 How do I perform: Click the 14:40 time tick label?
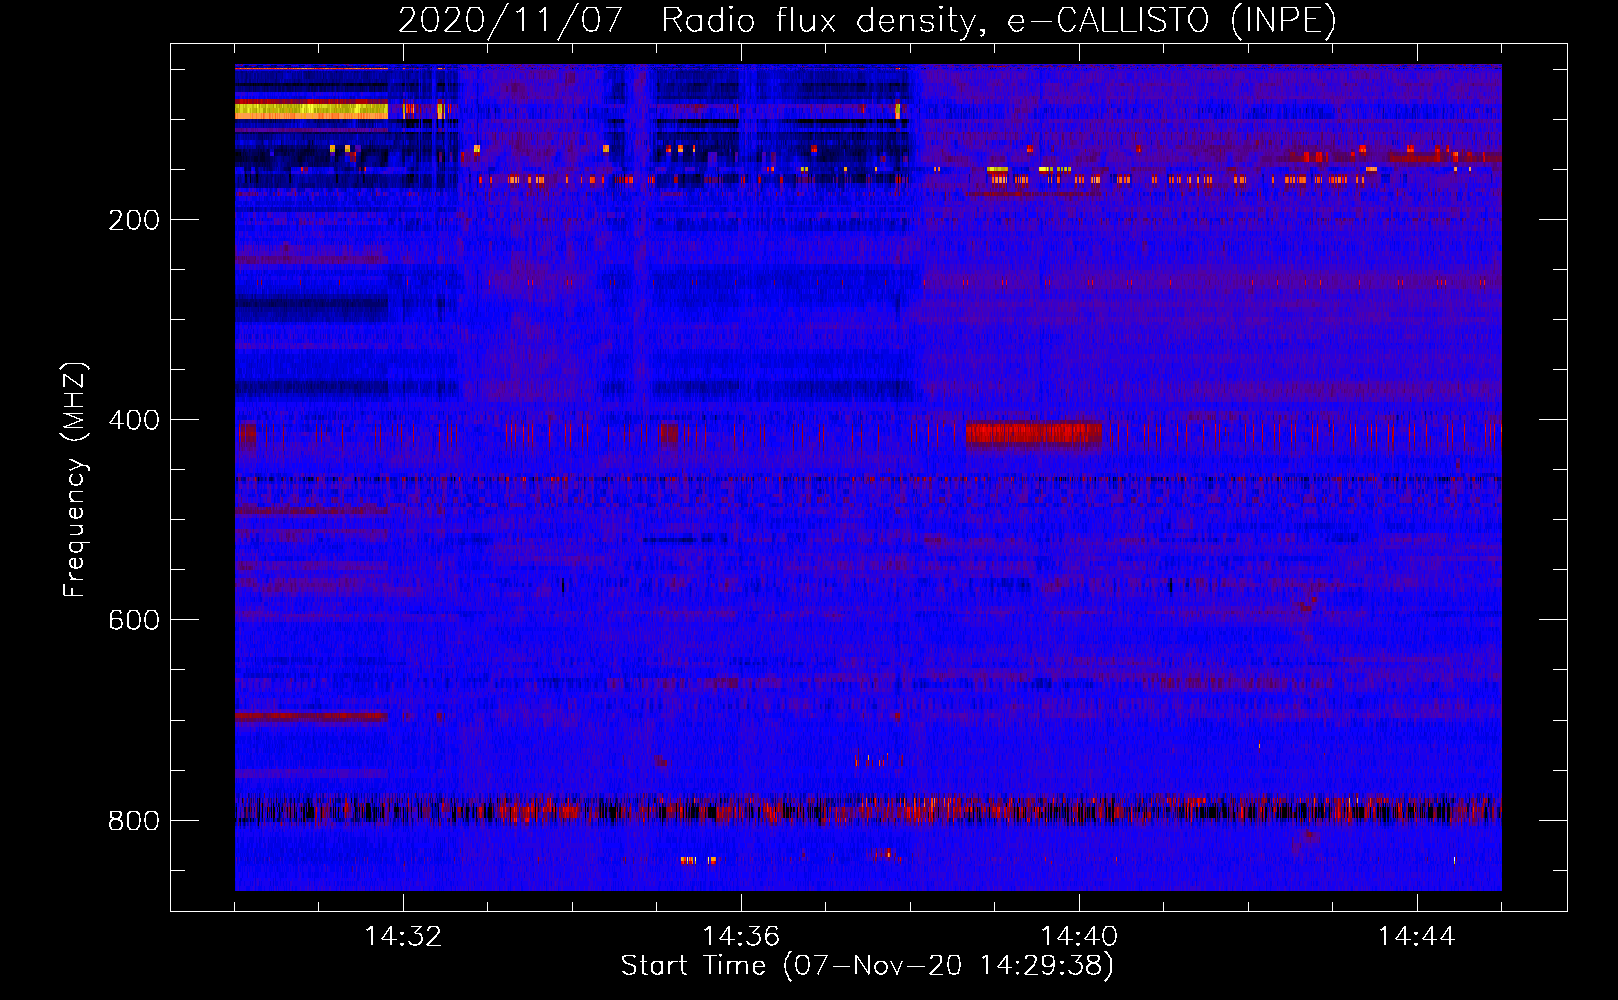point(1079,936)
